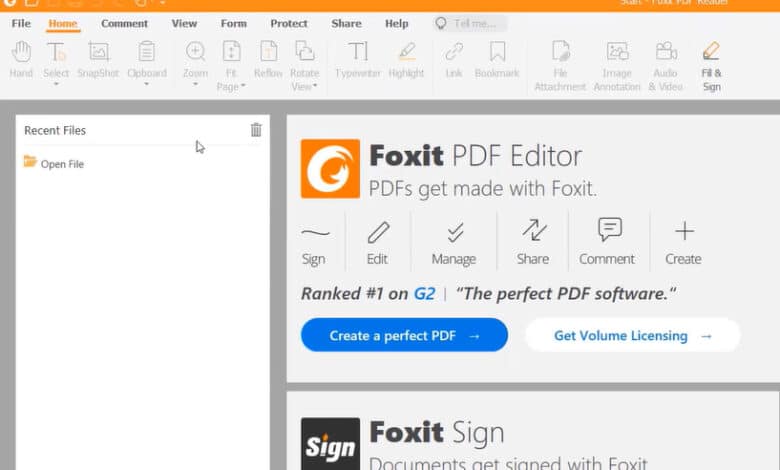The height and width of the screenshot is (470, 780).
Task: Add Audio & Video to document
Action: pyautogui.click(x=666, y=62)
